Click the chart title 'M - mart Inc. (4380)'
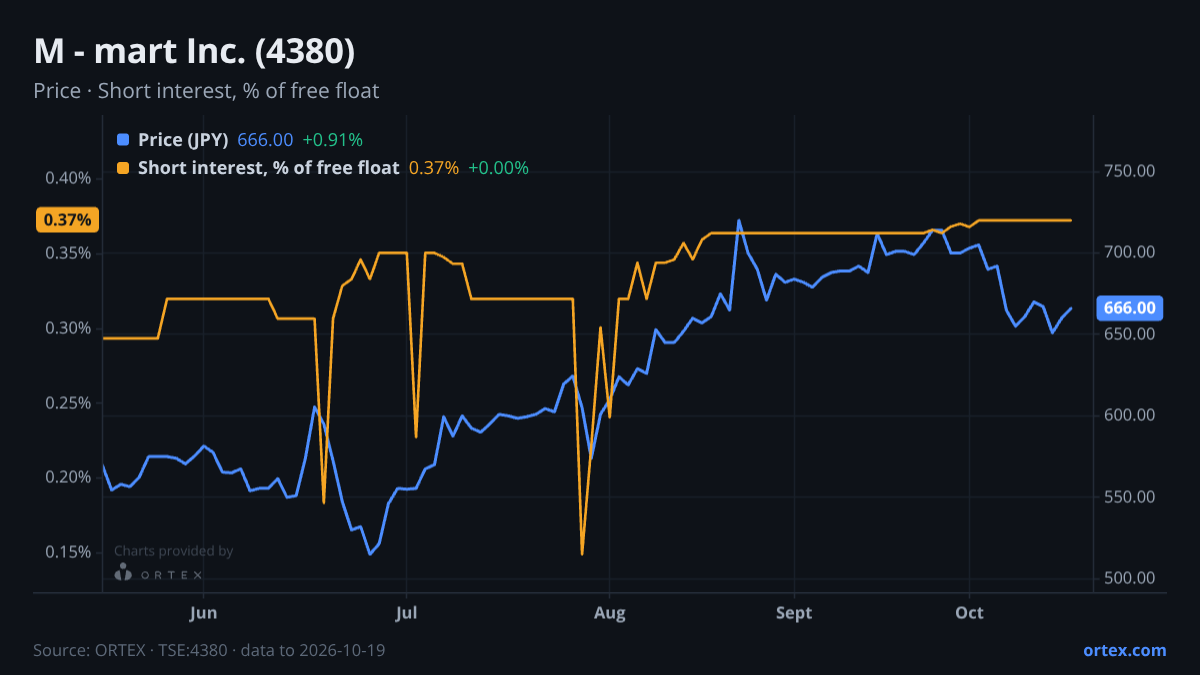The image size is (1200, 675). [x=194, y=50]
